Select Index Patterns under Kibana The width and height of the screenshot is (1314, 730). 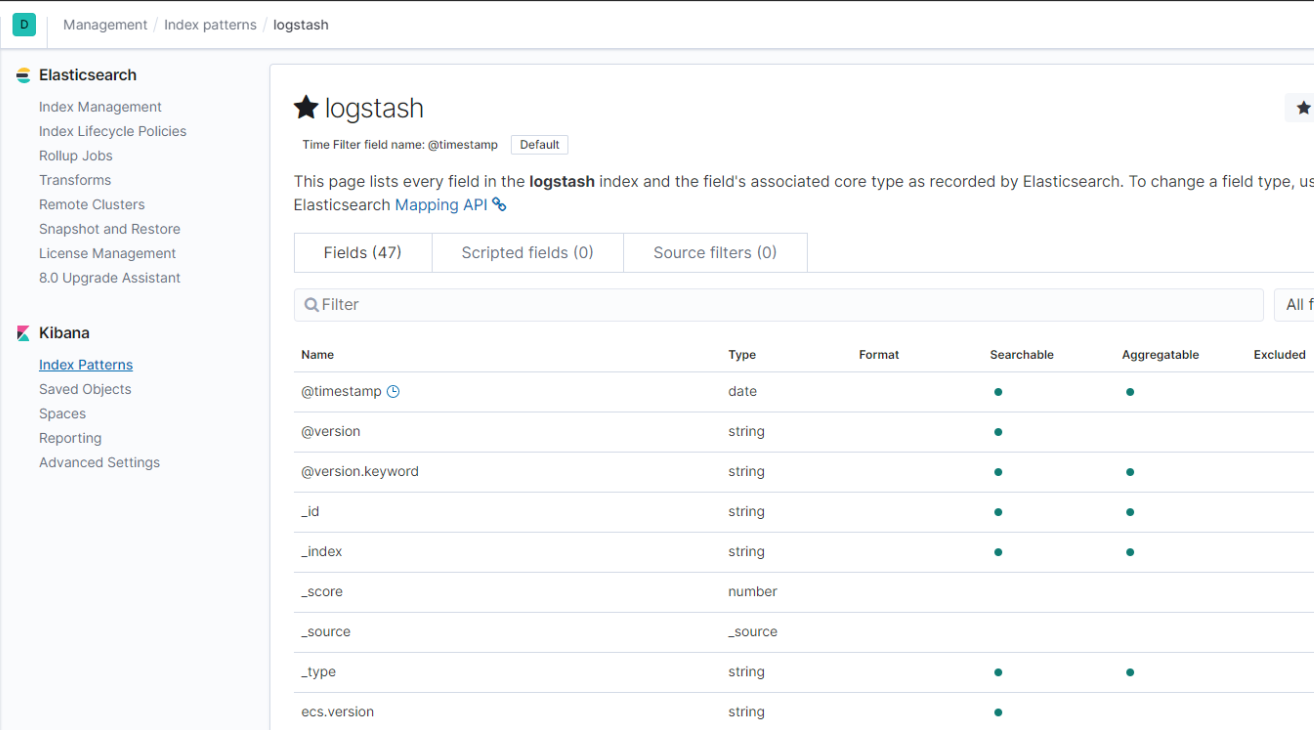86,365
